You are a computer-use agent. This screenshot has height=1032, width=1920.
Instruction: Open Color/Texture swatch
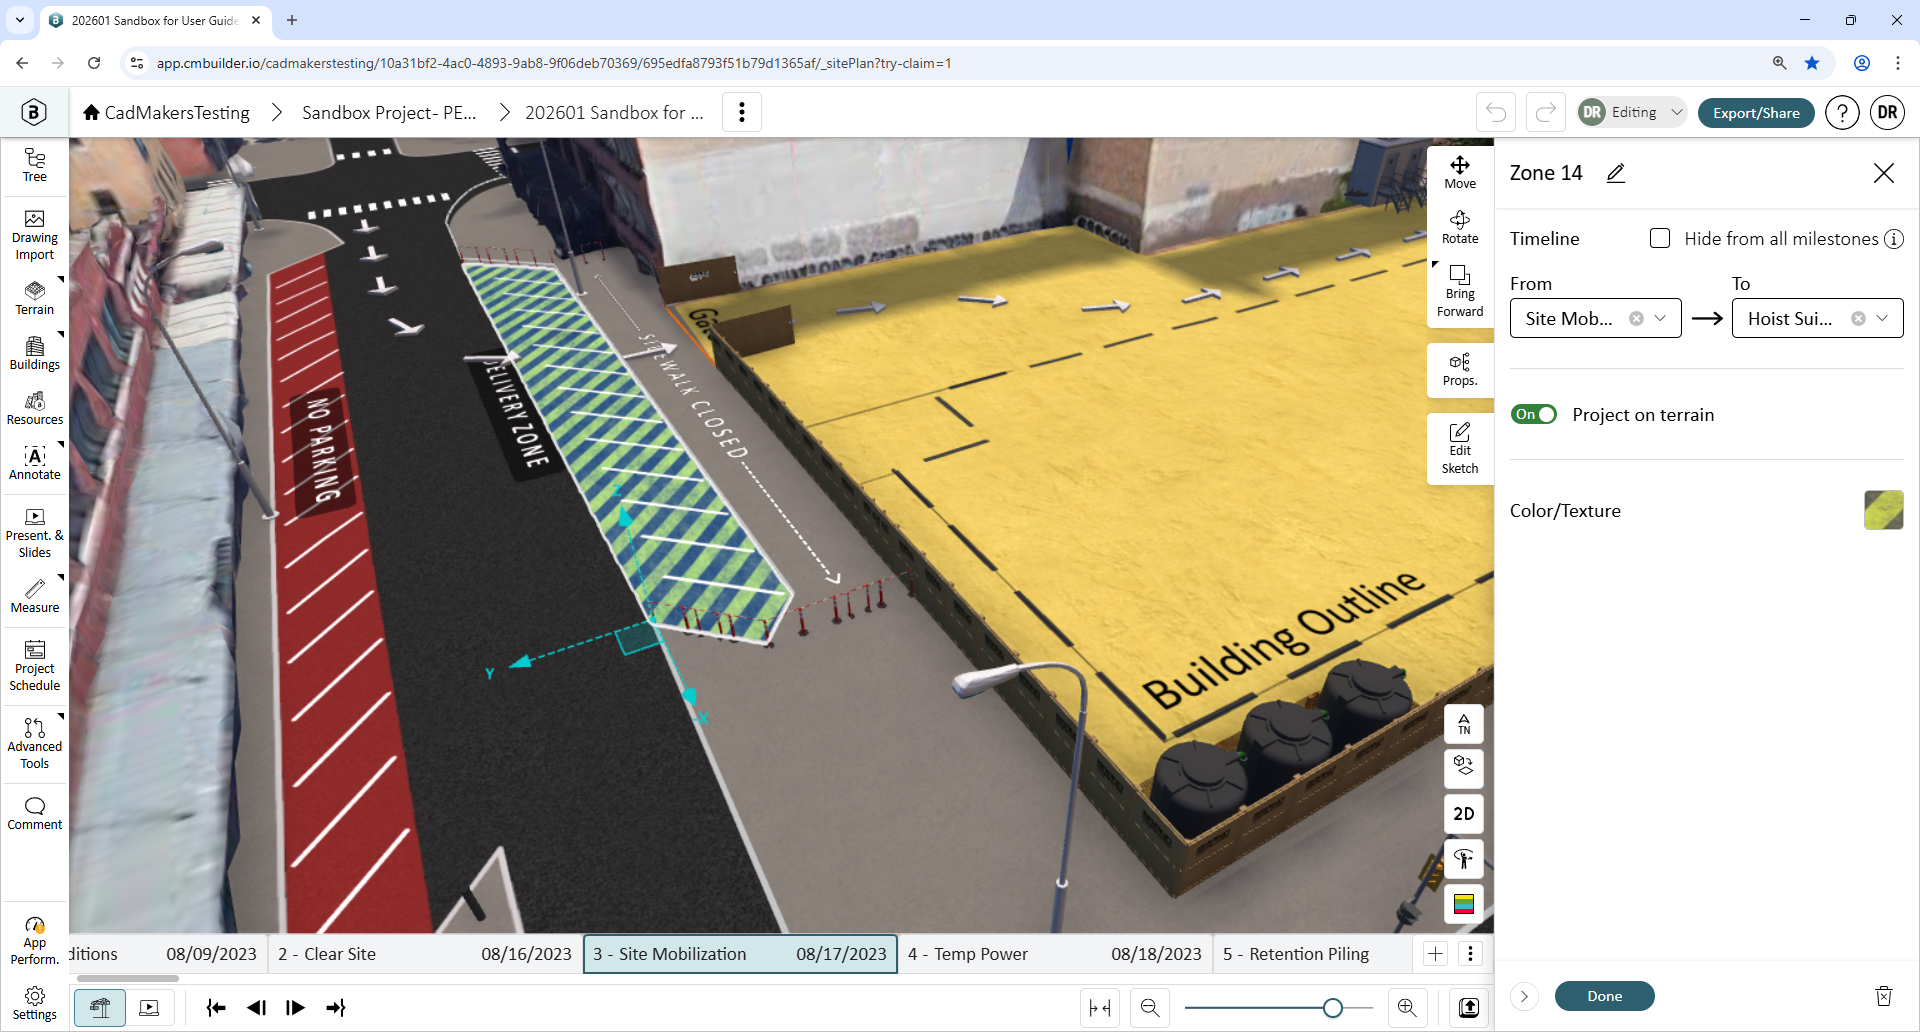tap(1884, 510)
